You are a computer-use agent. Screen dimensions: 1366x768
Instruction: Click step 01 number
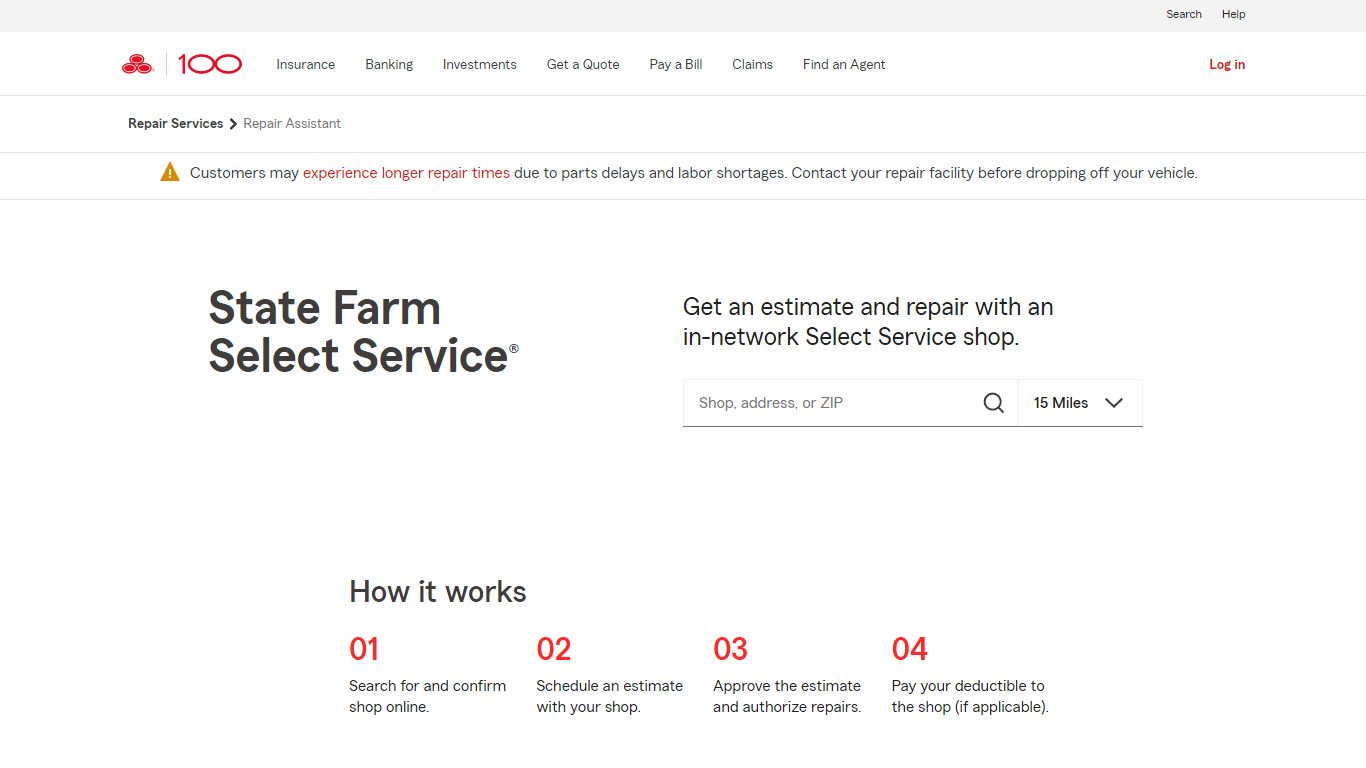click(x=364, y=649)
